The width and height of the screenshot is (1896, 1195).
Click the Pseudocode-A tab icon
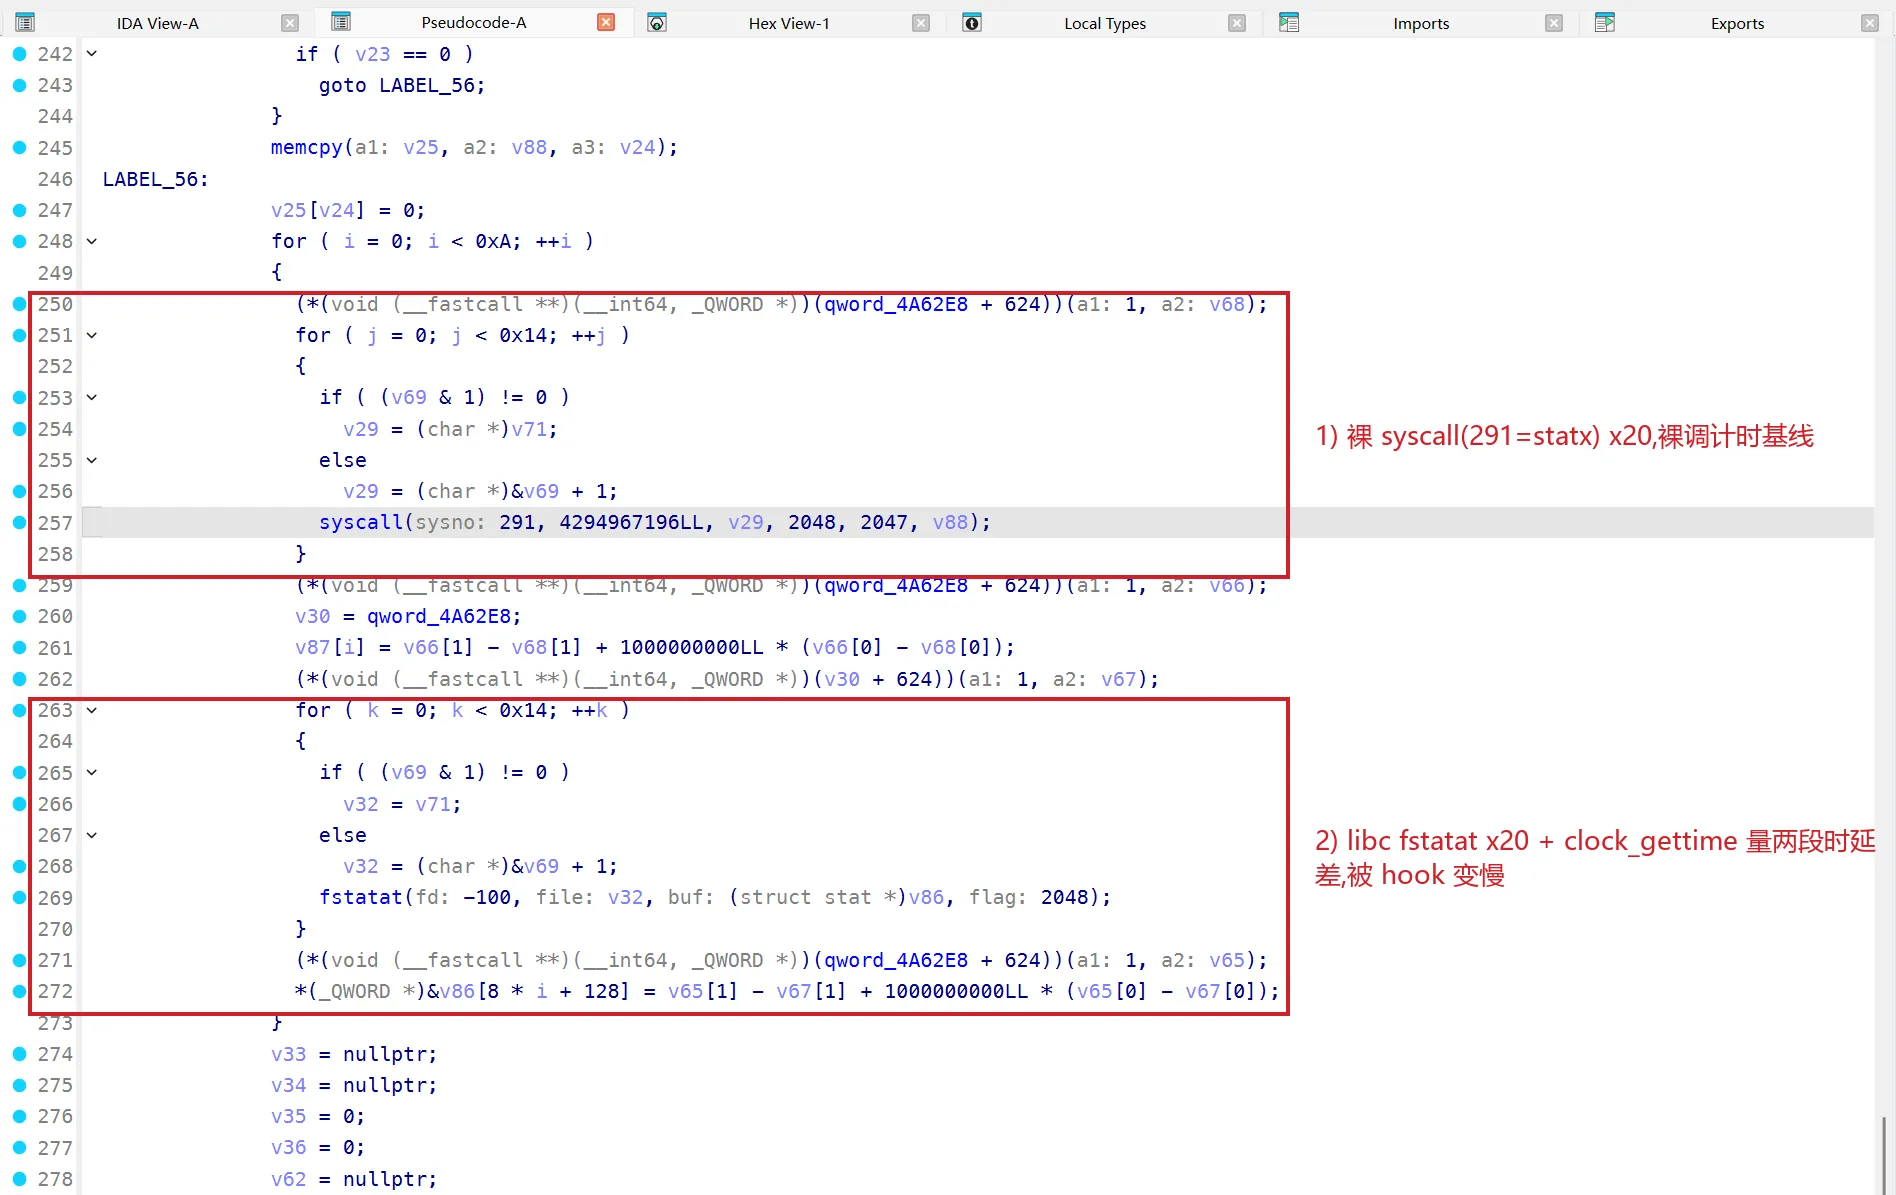pos(341,21)
